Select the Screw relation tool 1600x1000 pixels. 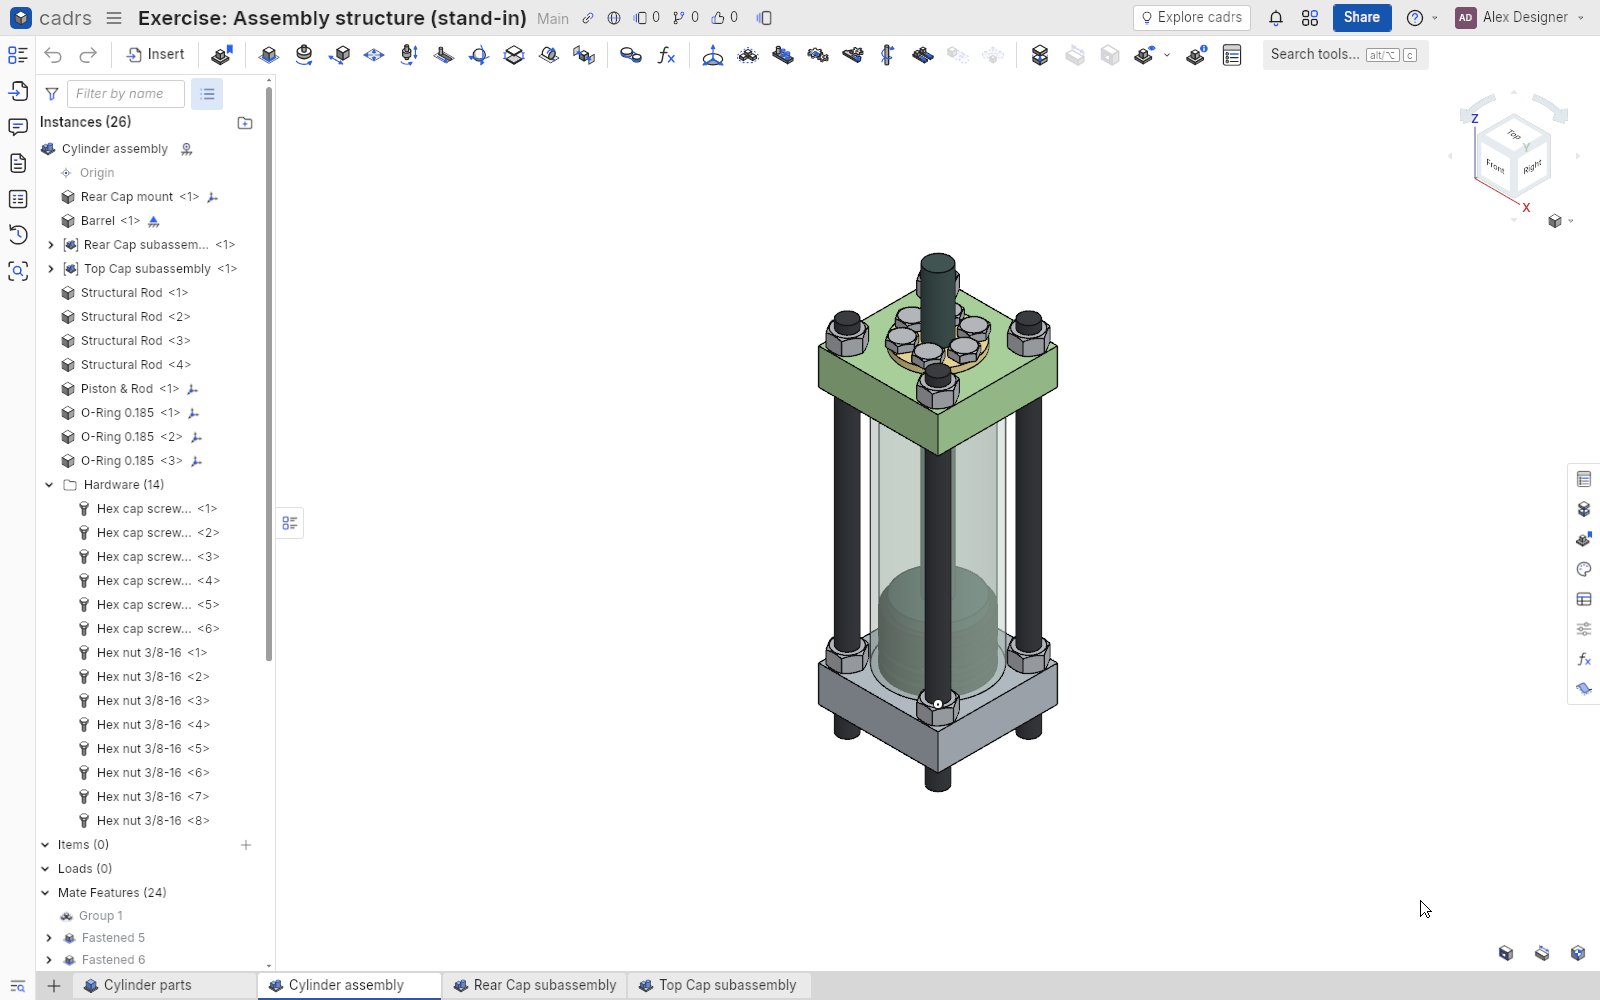(x=888, y=55)
